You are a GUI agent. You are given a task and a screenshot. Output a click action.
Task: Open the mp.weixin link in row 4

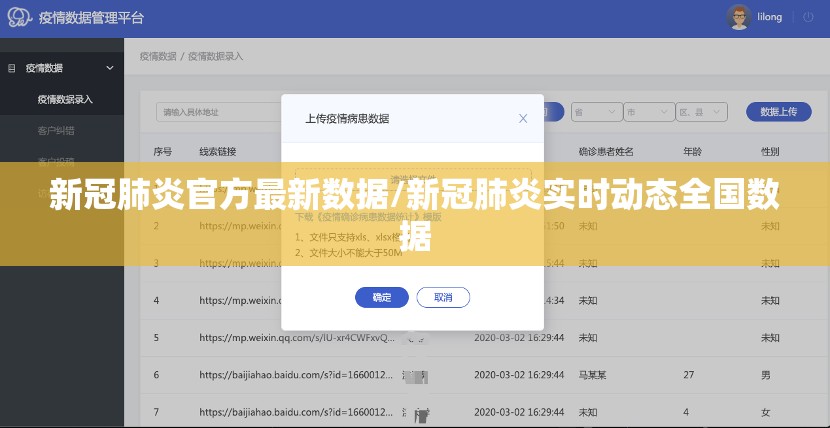(x=240, y=300)
